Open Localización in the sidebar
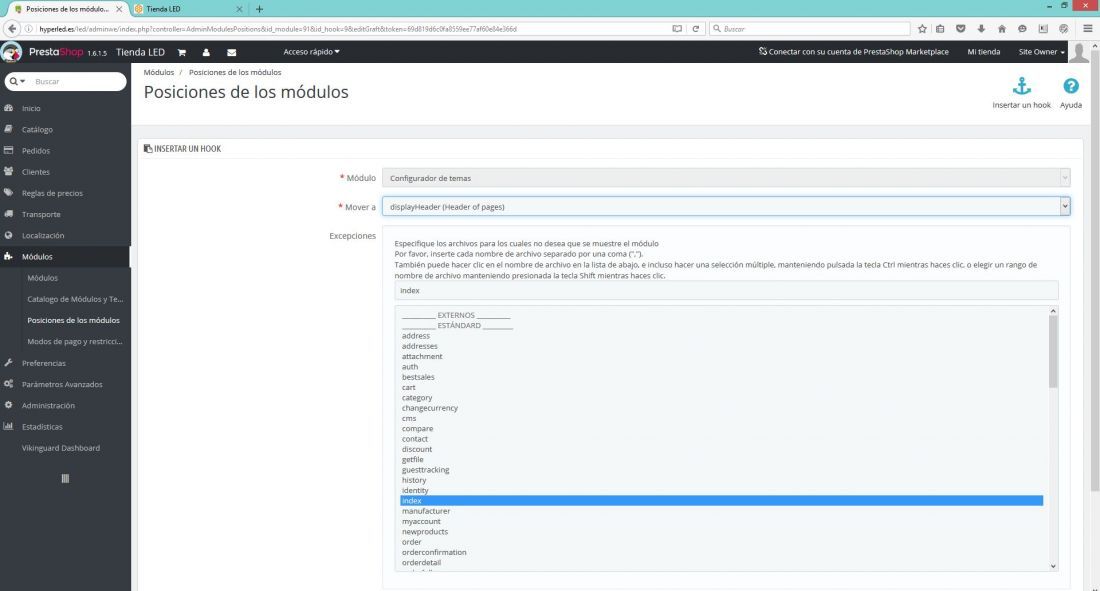The height and width of the screenshot is (591, 1100). (43, 236)
